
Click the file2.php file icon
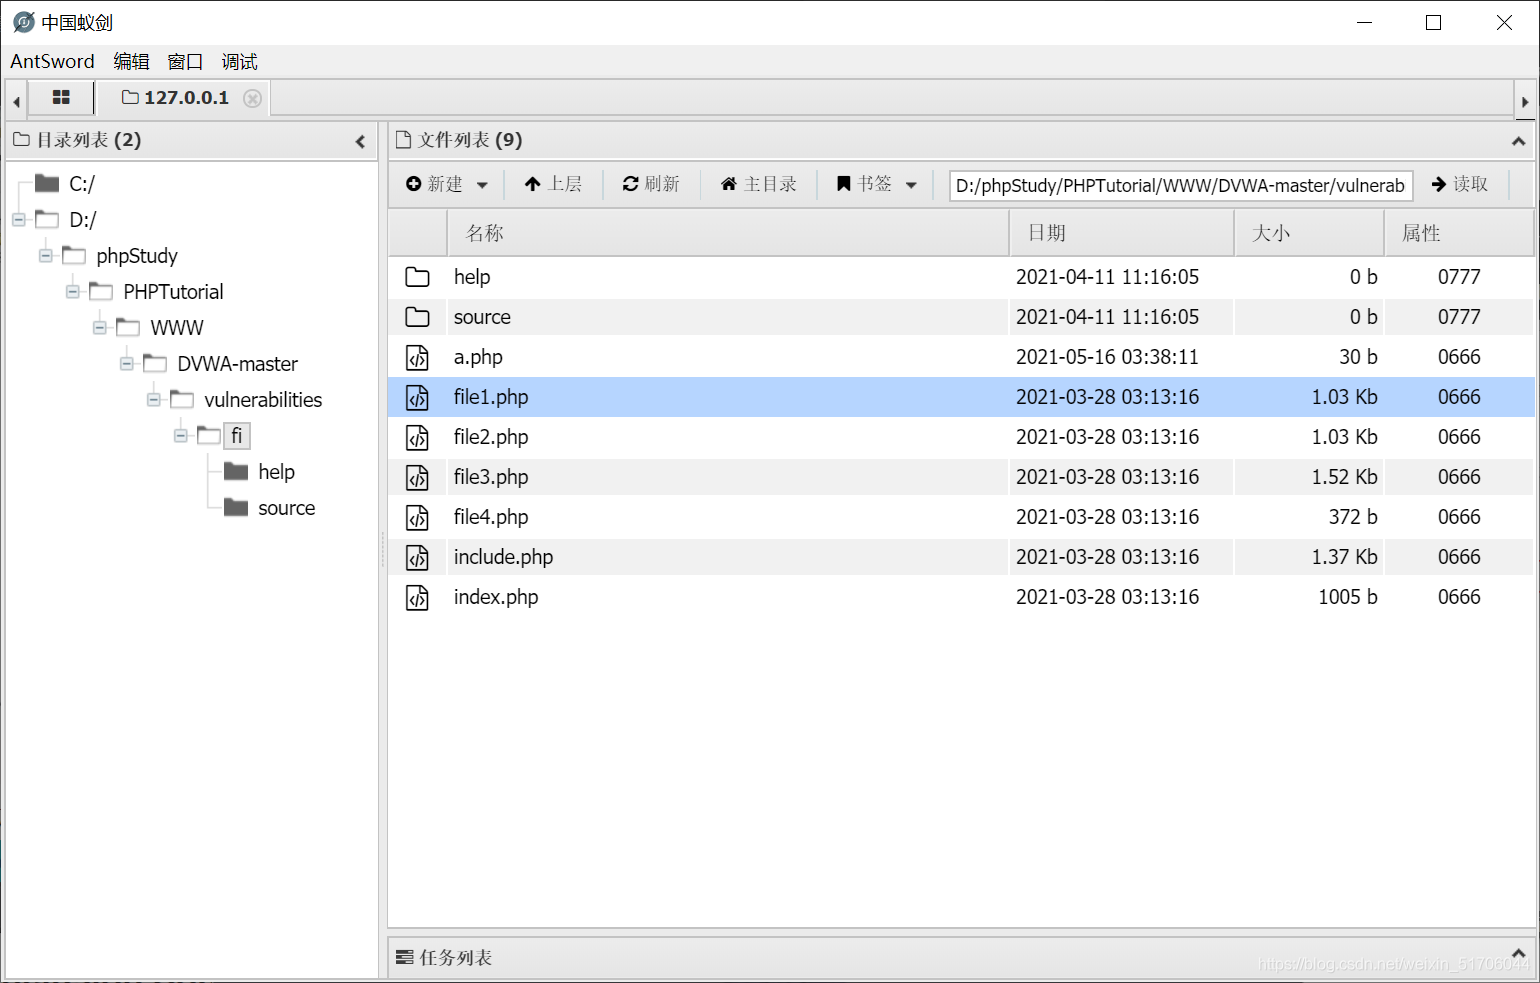point(417,437)
